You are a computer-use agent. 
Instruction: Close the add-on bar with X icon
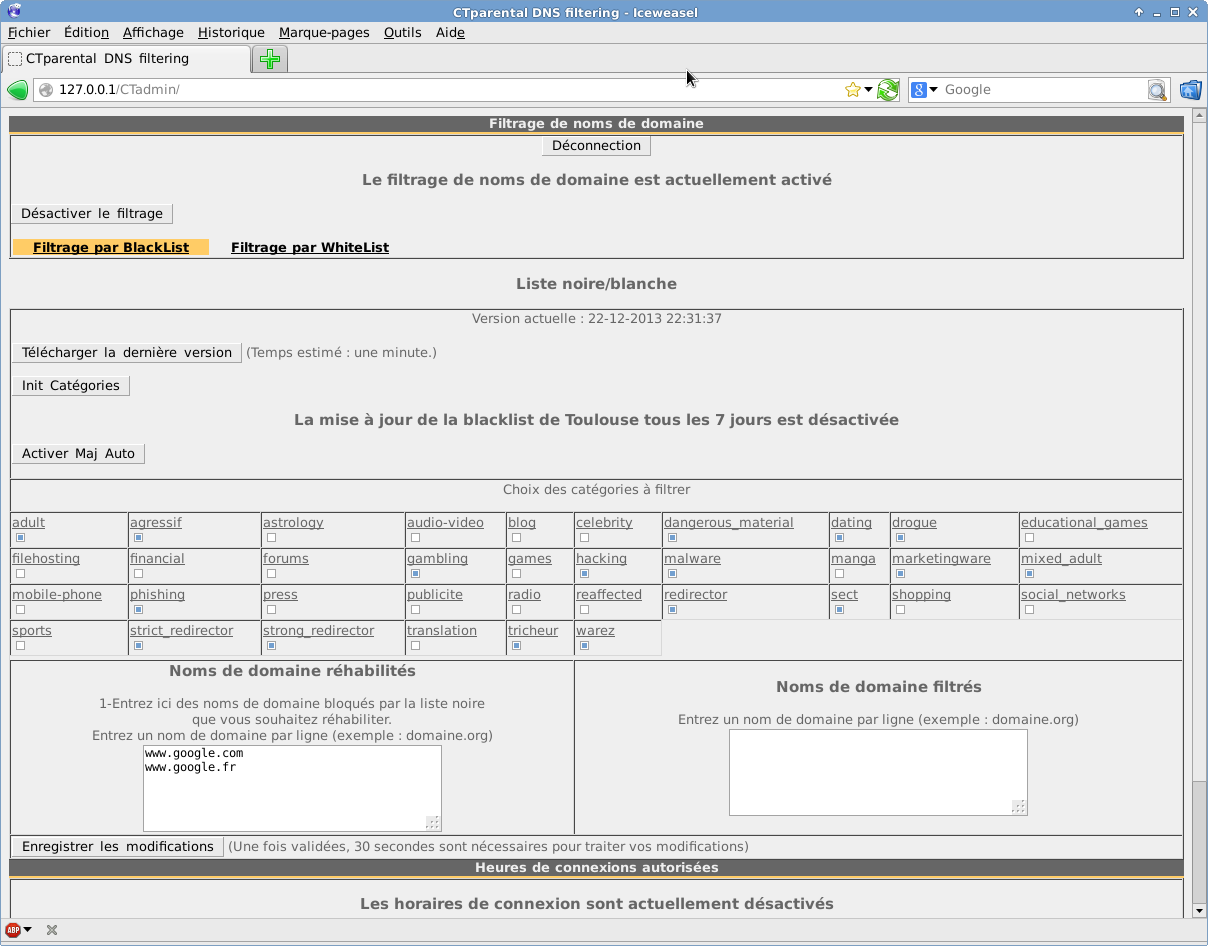[52, 930]
